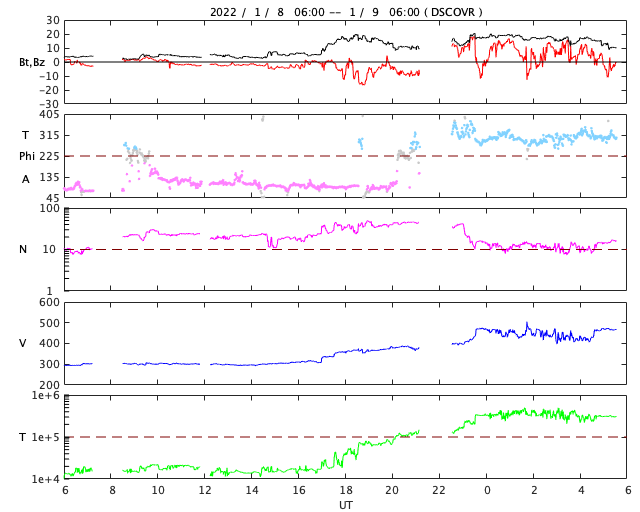The width and height of the screenshot is (640, 512).
Task: Click the 600 tick on V axis
Action: click(x=49, y=303)
